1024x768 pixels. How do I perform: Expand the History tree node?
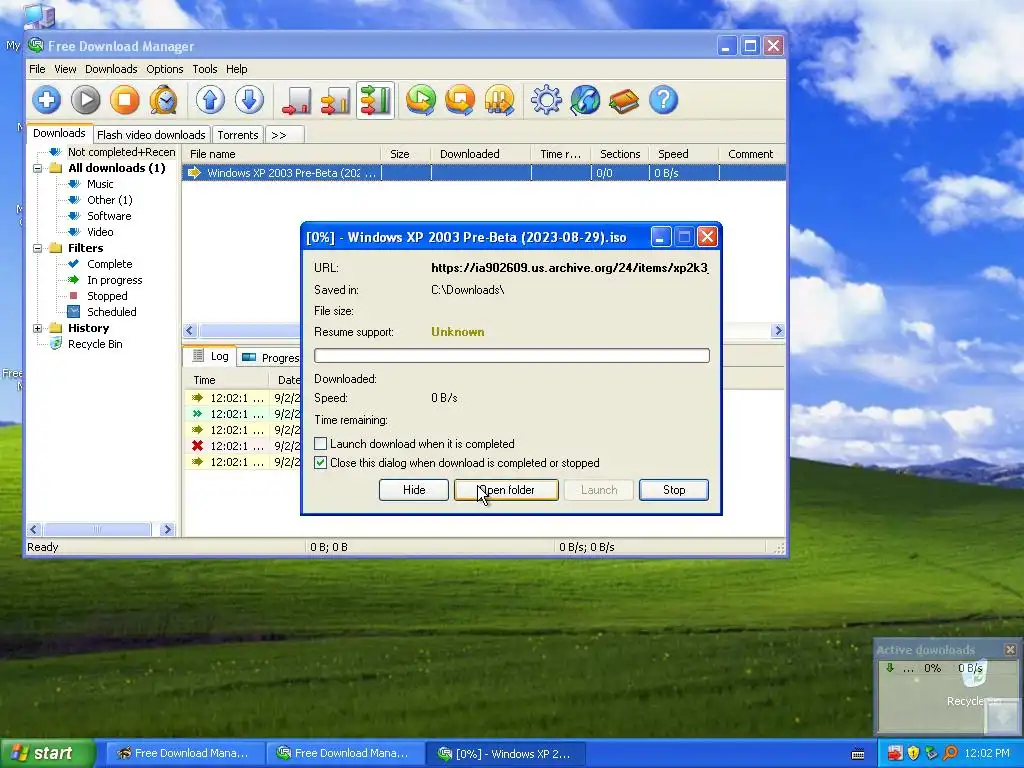pyautogui.click(x=38, y=328)
